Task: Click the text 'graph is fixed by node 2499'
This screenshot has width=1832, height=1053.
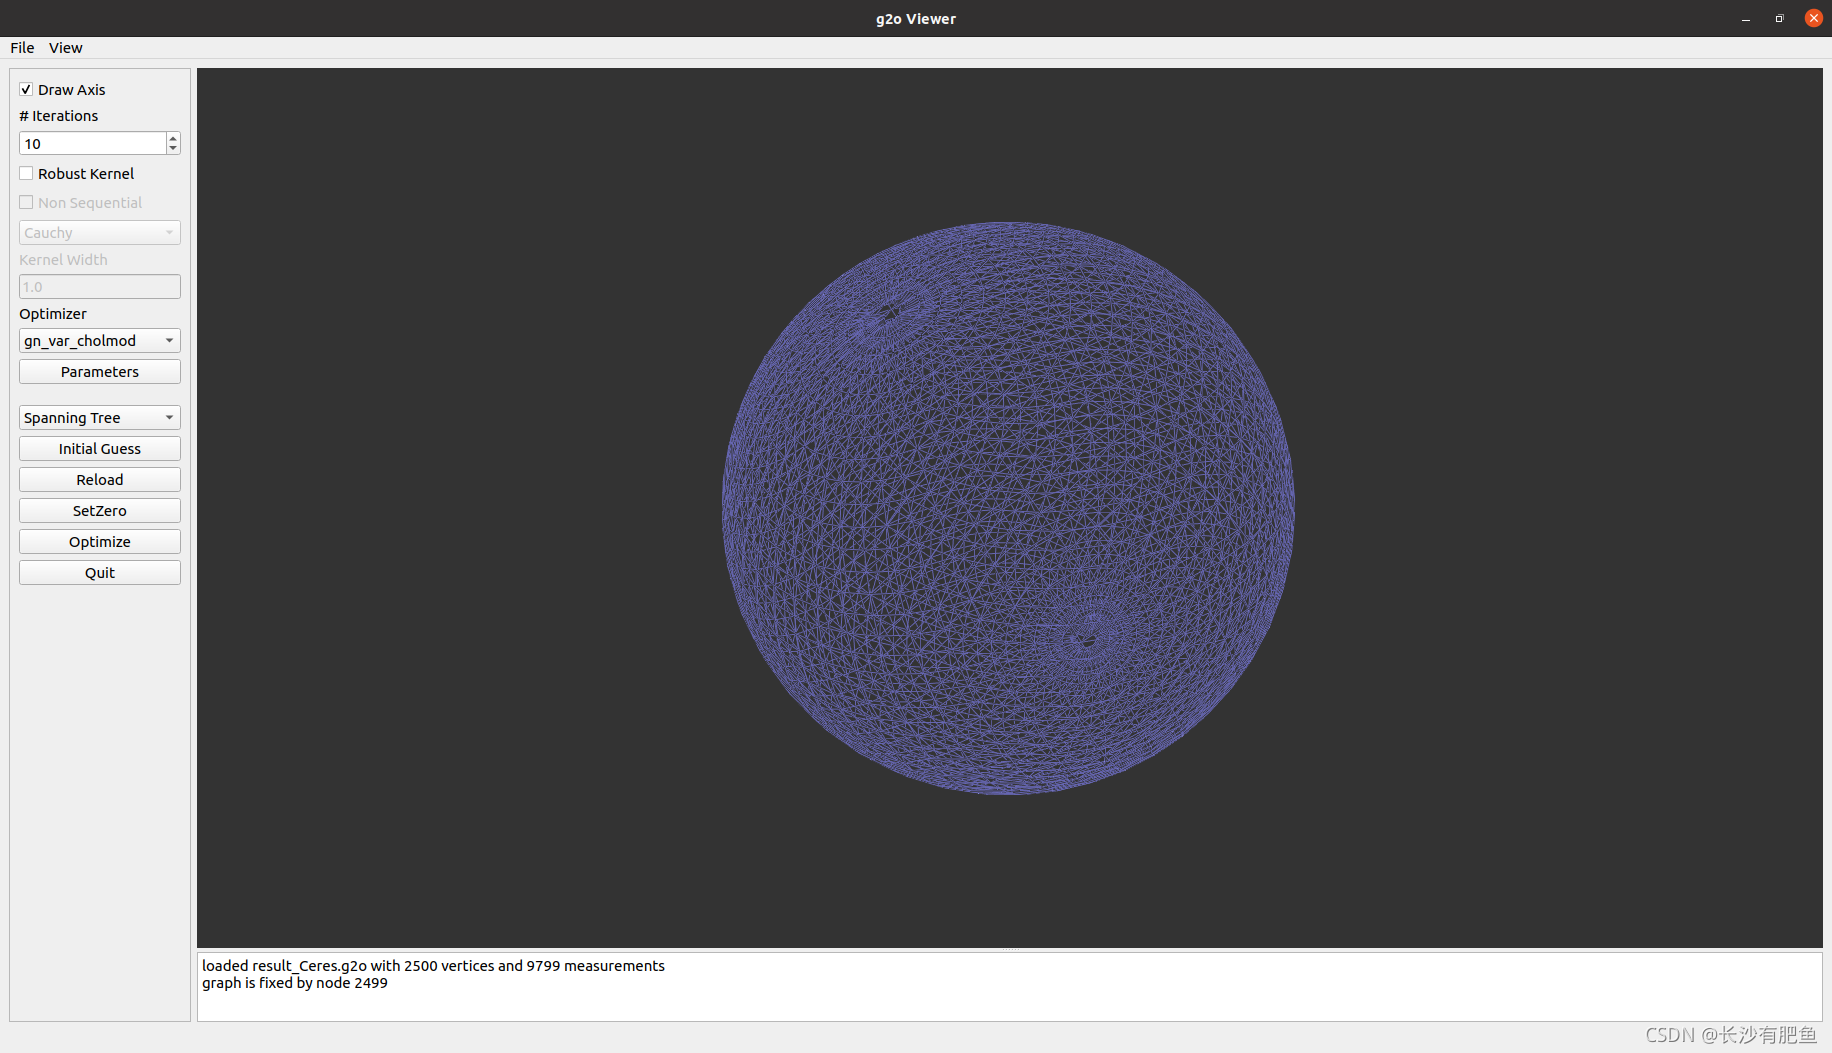Action: point(295,983)
